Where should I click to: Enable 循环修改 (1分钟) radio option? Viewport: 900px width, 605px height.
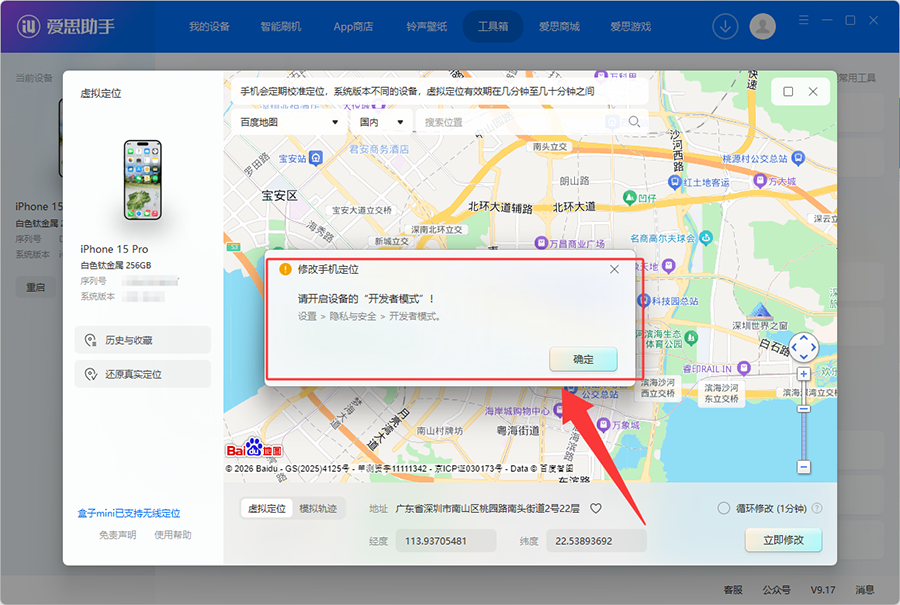click(x=723, y=508)
